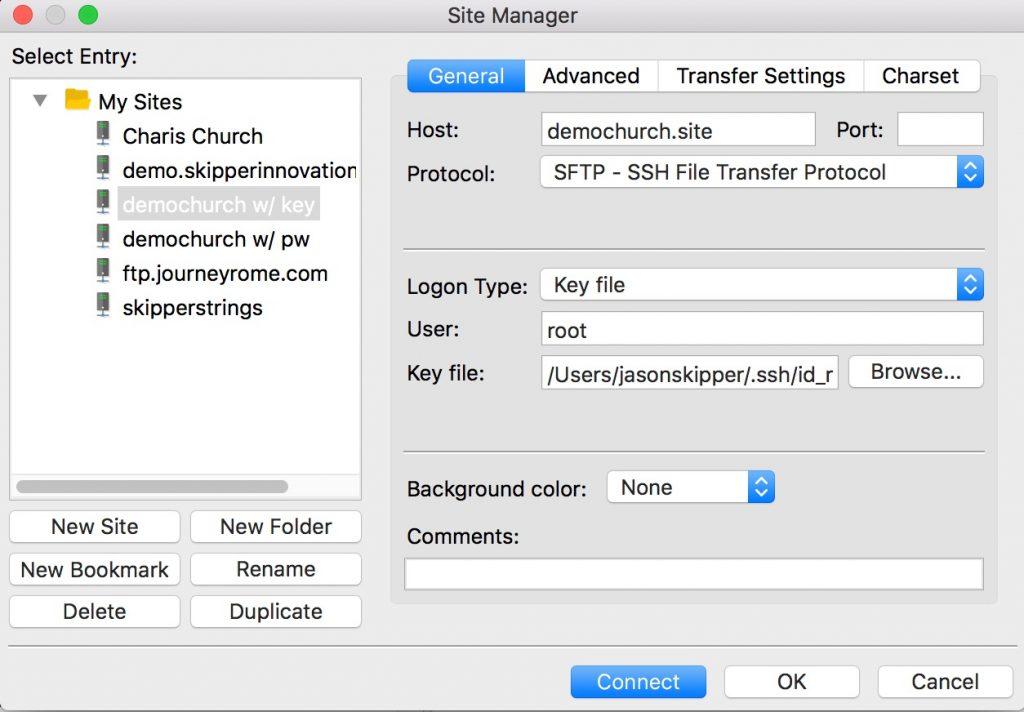Connect to the selected site
This screenshot has height=712, width=1024.
[638, 682]
